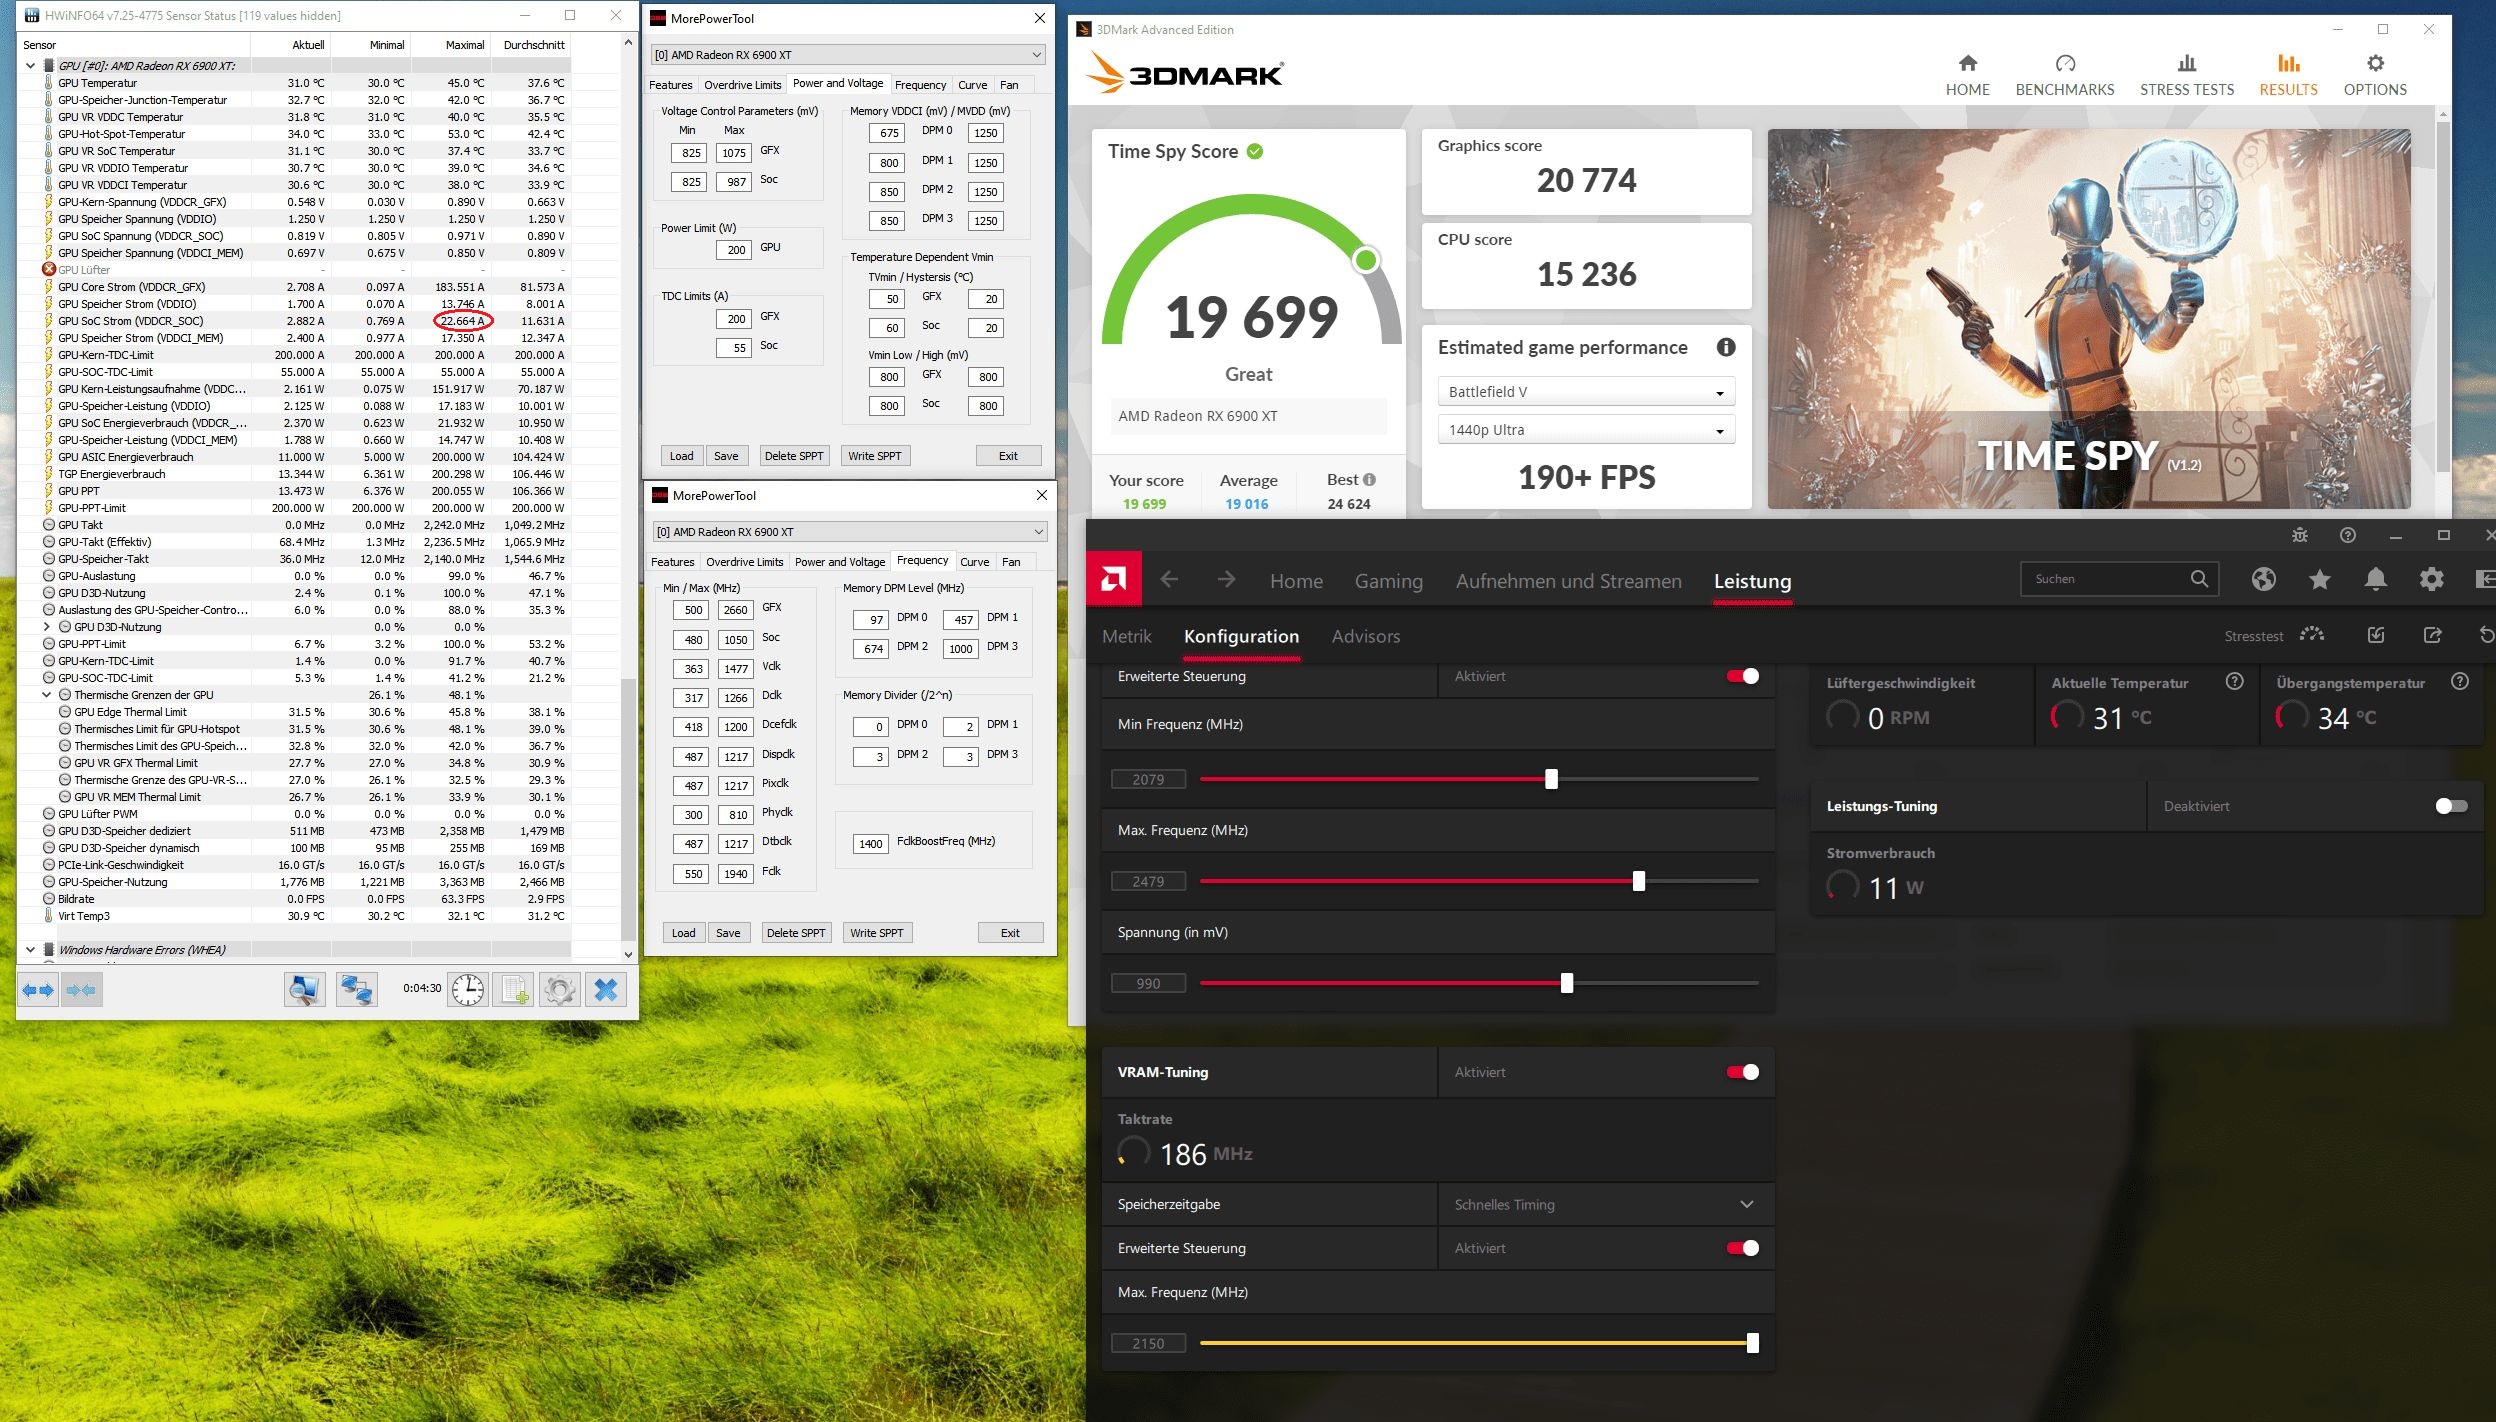This screenshot has height=1422, width=2496.
Task: Toggle VRAM-Tuning switch off
Action: click(x=1742, y=1072)
